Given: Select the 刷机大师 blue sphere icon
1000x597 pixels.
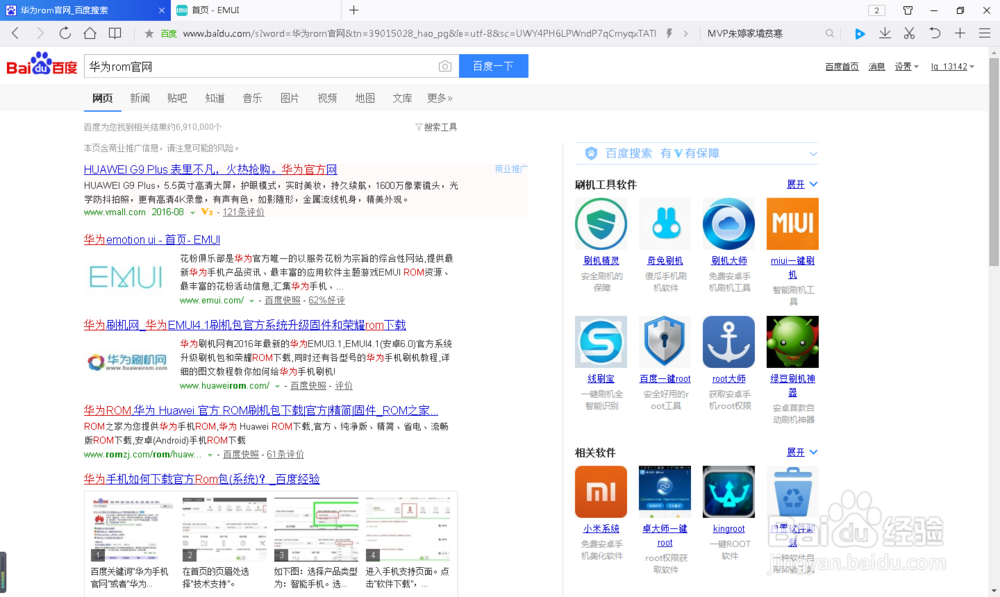Looking at the screenshot, I should click(x=728, y=223).
